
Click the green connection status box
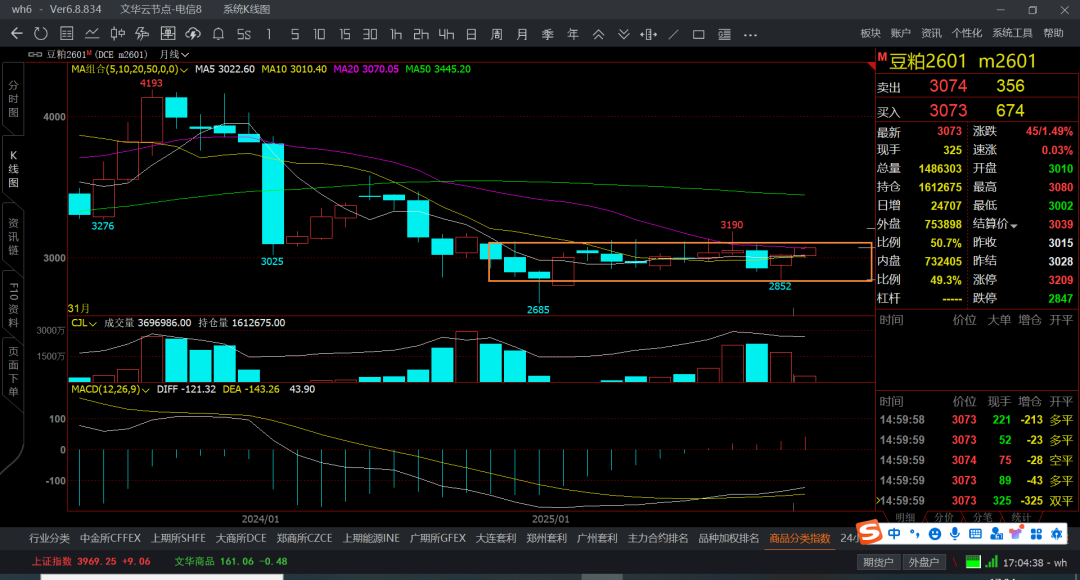[973, 562]
